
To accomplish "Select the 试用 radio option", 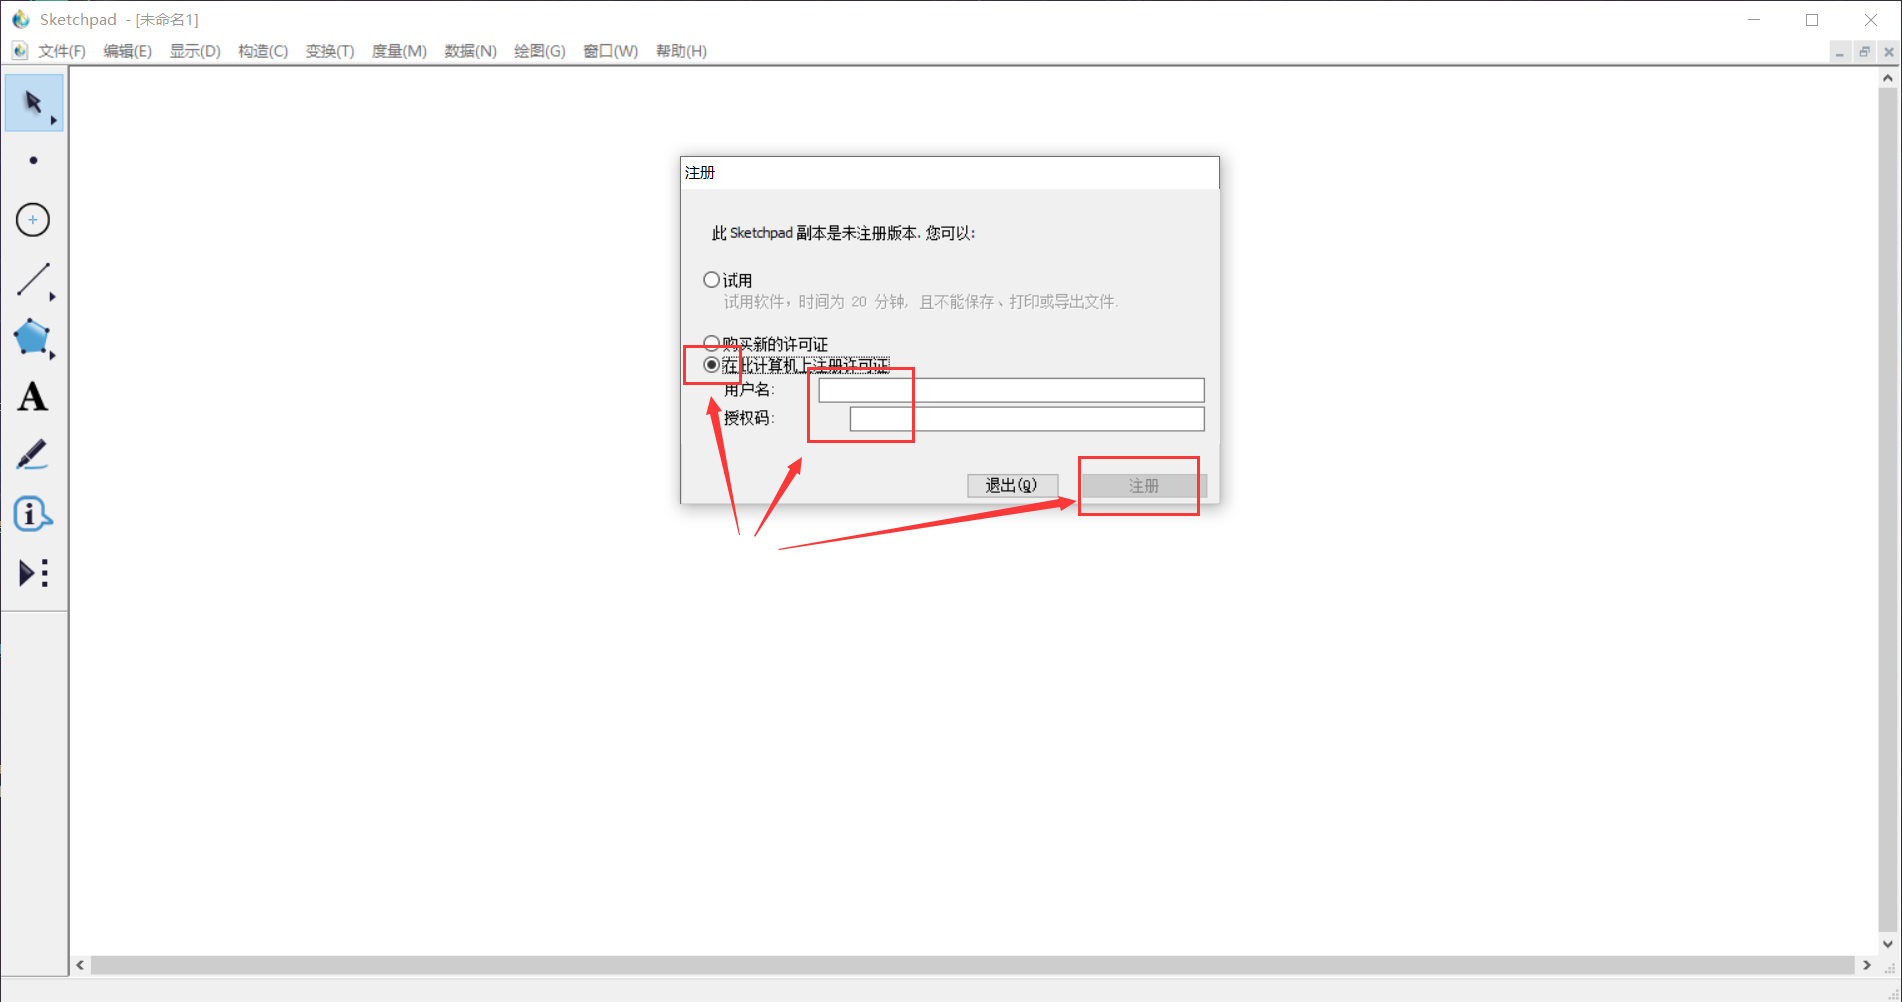I will click(x=711, y=280).
